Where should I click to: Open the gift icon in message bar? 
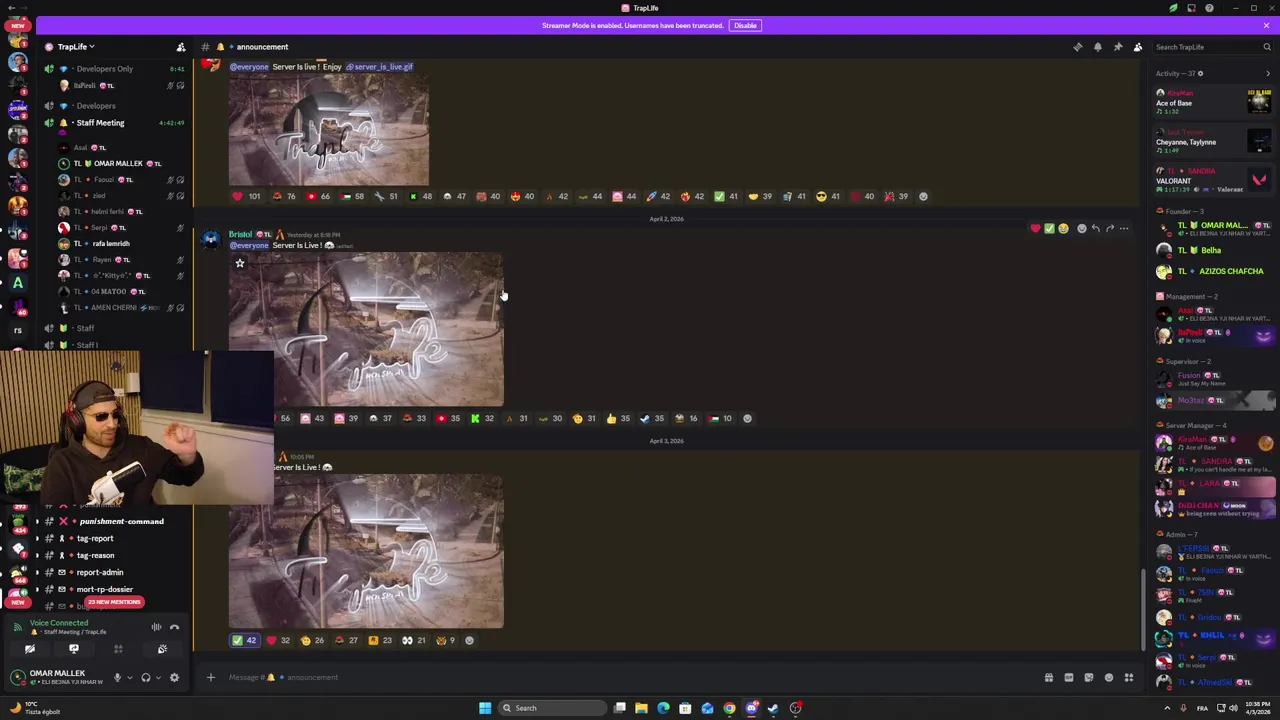[x=1048, y=678]
